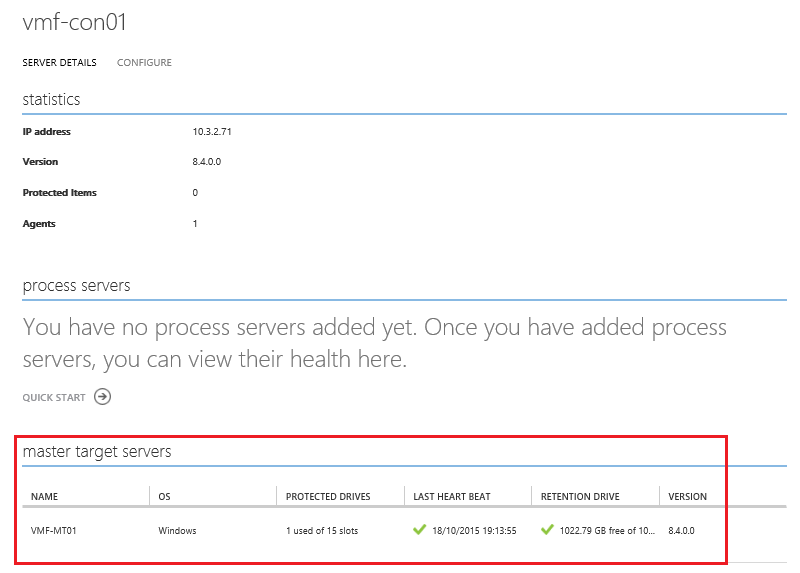Click the master target servers heading
Screen dimensions: 800x573
pos(97,452)
